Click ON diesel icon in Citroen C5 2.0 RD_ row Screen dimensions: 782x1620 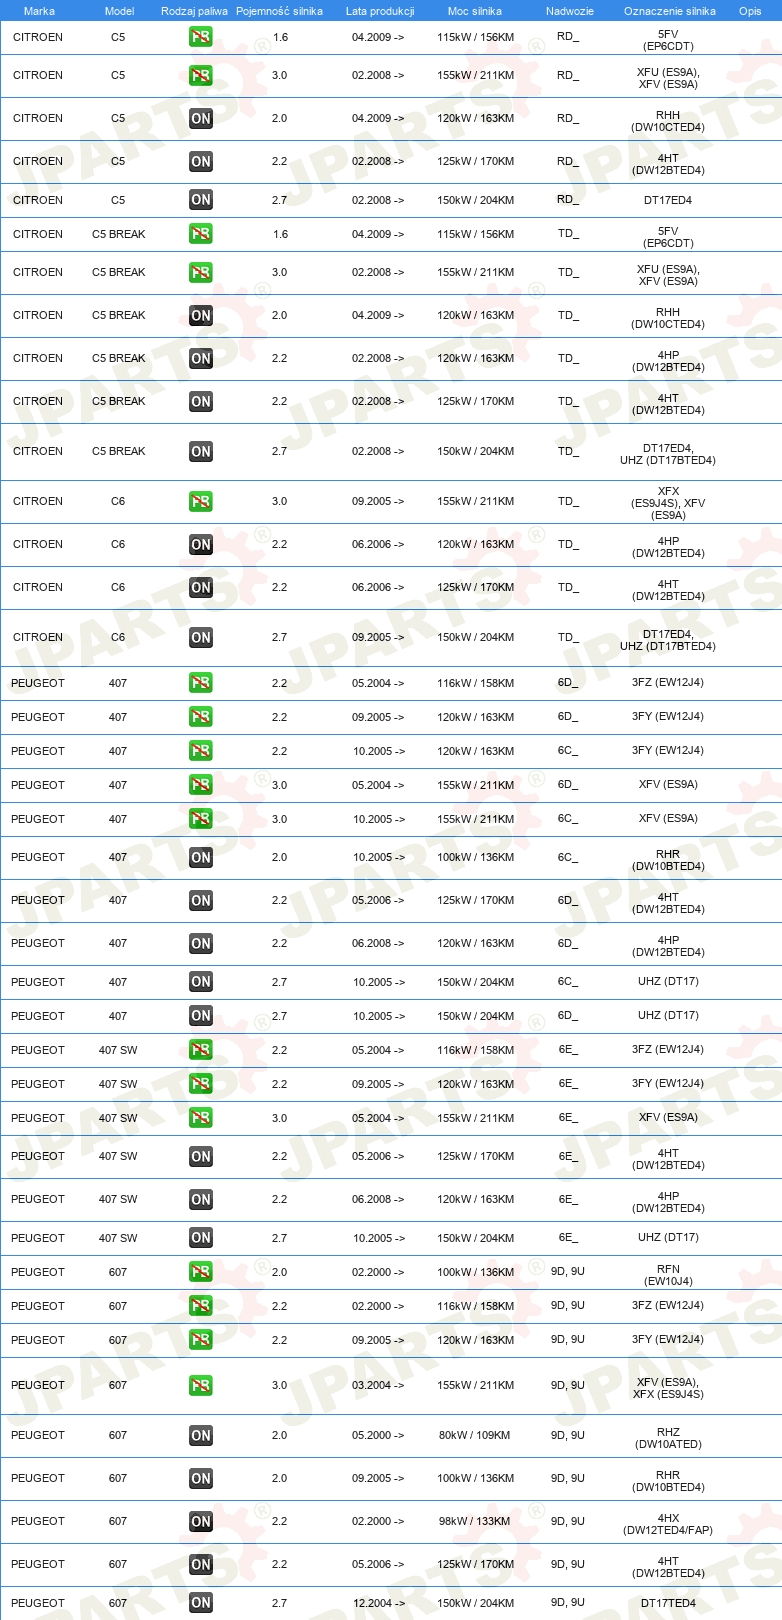point(200,118)
